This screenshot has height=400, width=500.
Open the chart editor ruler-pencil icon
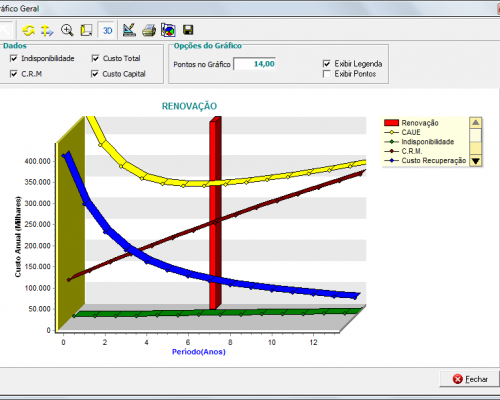[129, 30]
